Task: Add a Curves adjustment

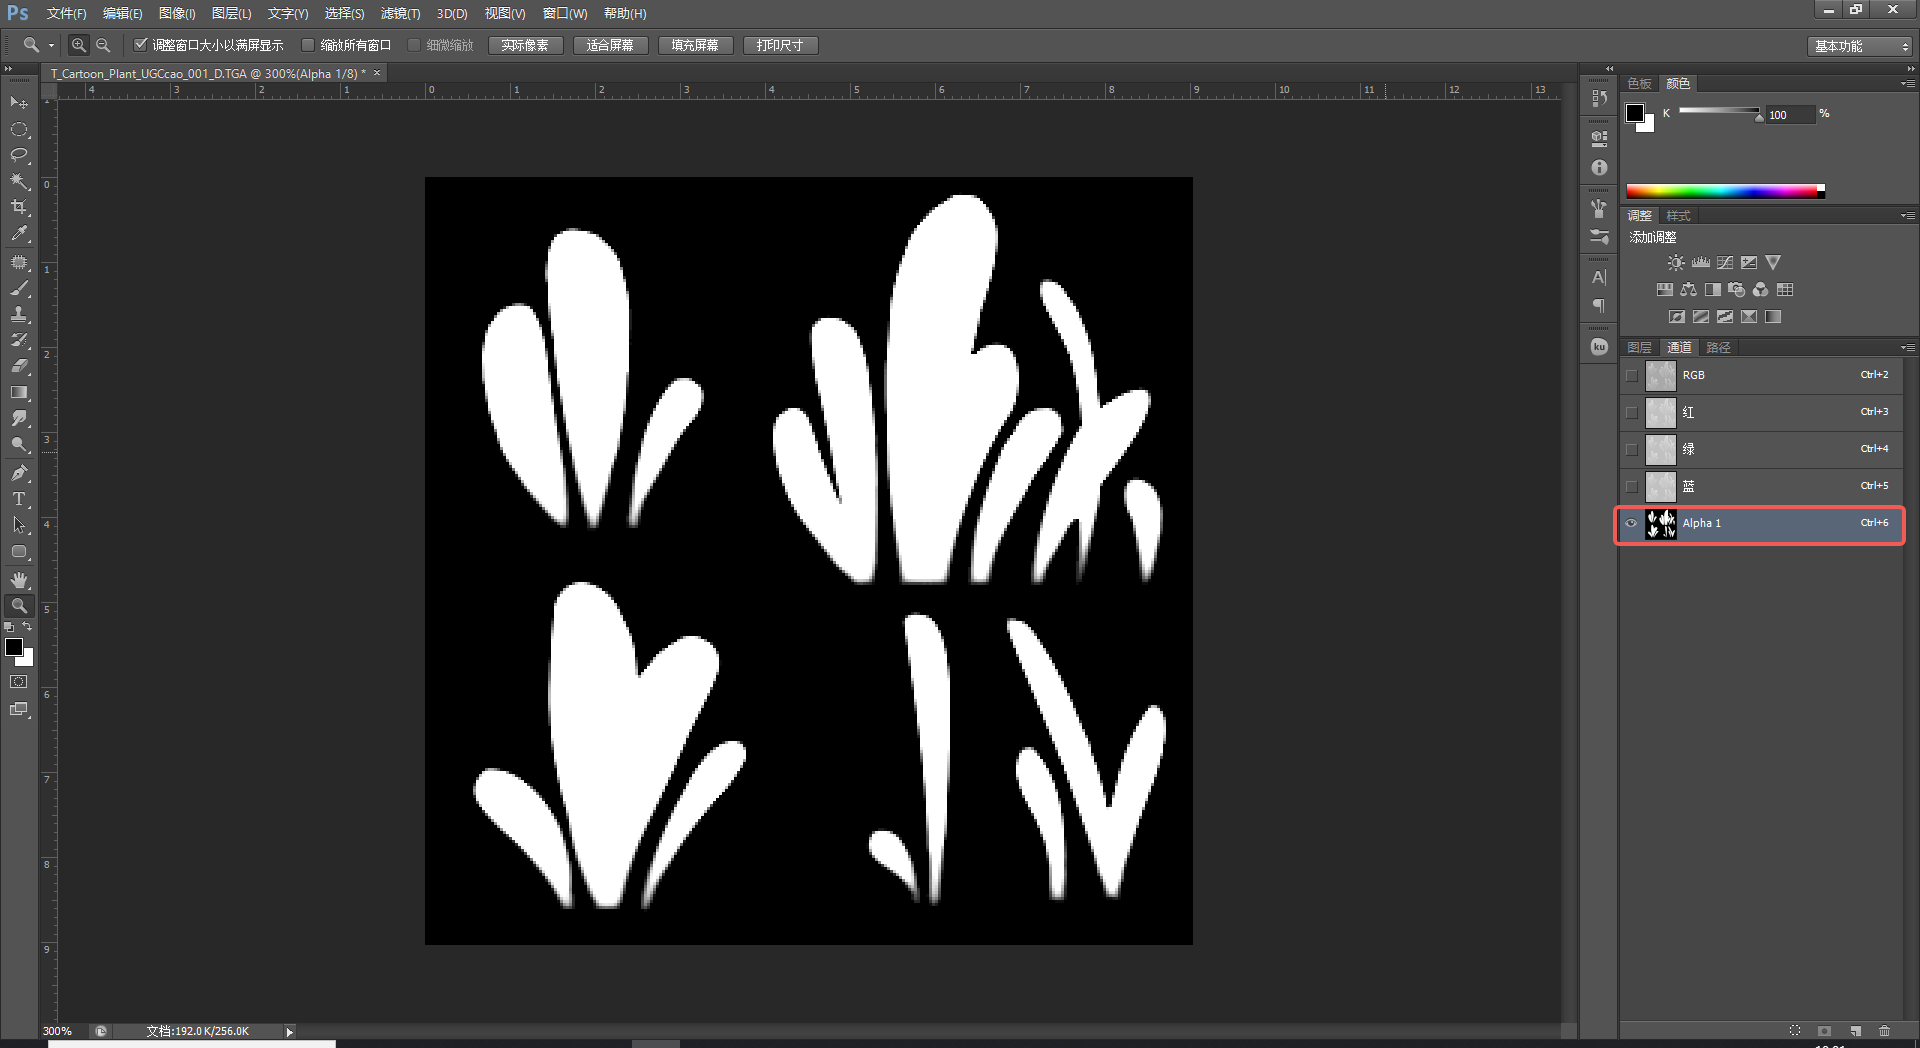Action: pos(1725,263)
